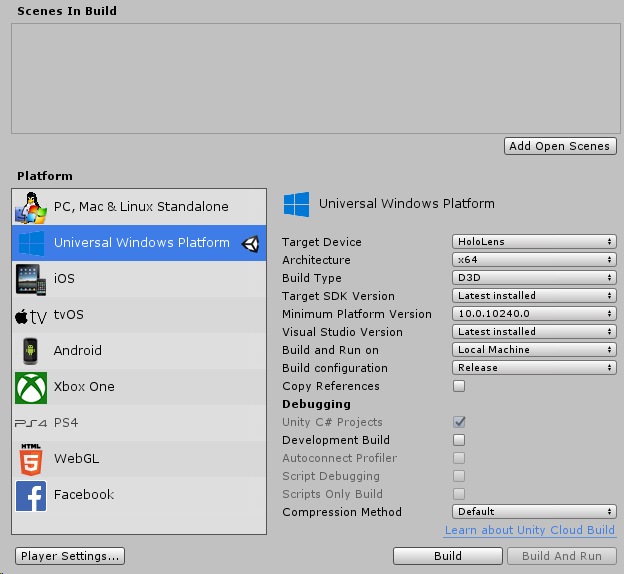The height and width of the screenshot is (574, 624).
Task: Click the Scripts Only Build checkbox
Action: (x=459, y=494)
